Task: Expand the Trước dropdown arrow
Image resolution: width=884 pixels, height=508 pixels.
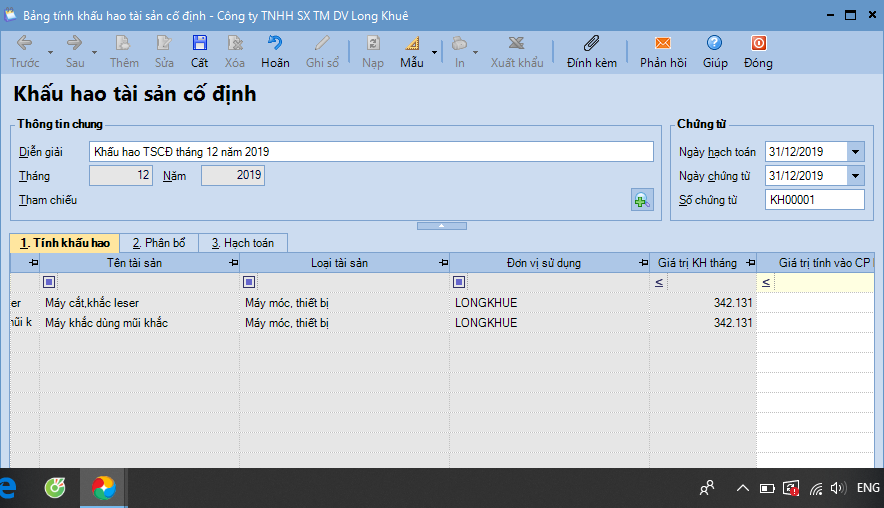Action: [x=50, y=52]
